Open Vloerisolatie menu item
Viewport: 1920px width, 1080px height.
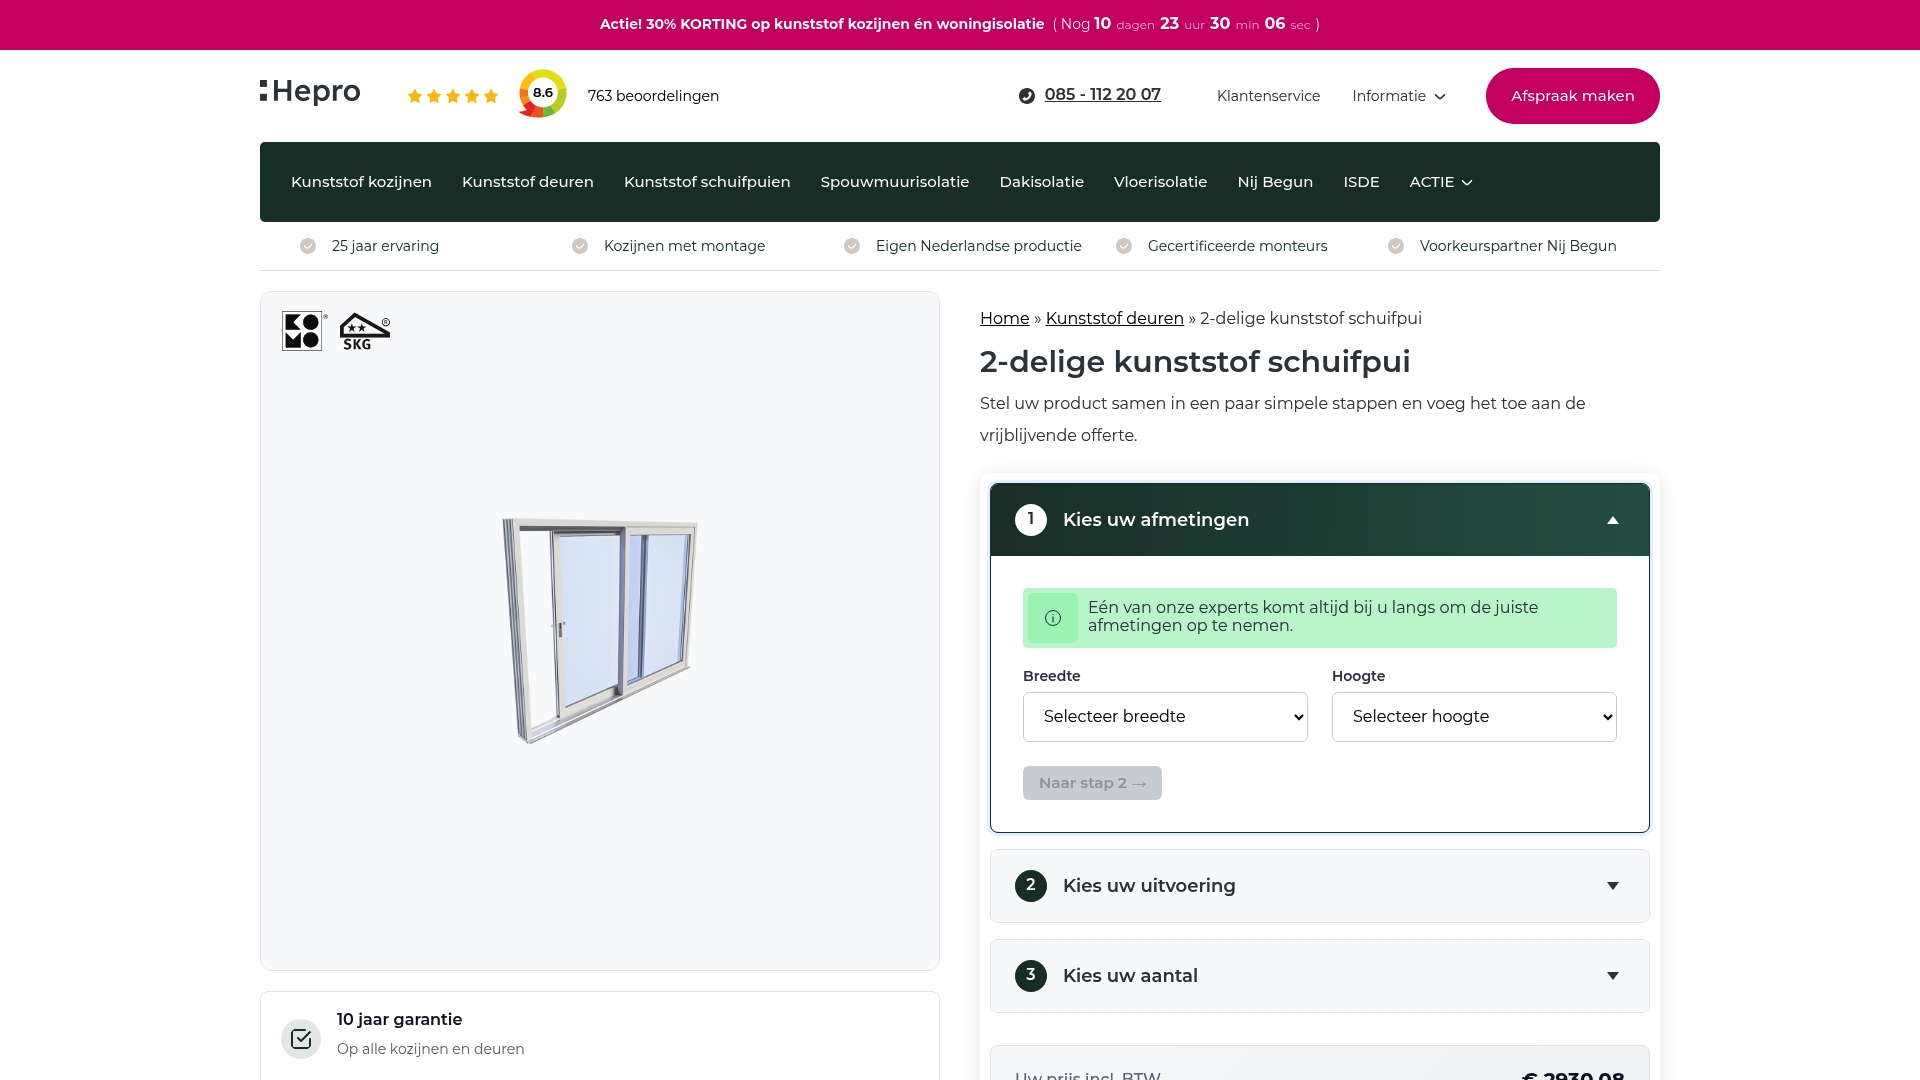1160,182
